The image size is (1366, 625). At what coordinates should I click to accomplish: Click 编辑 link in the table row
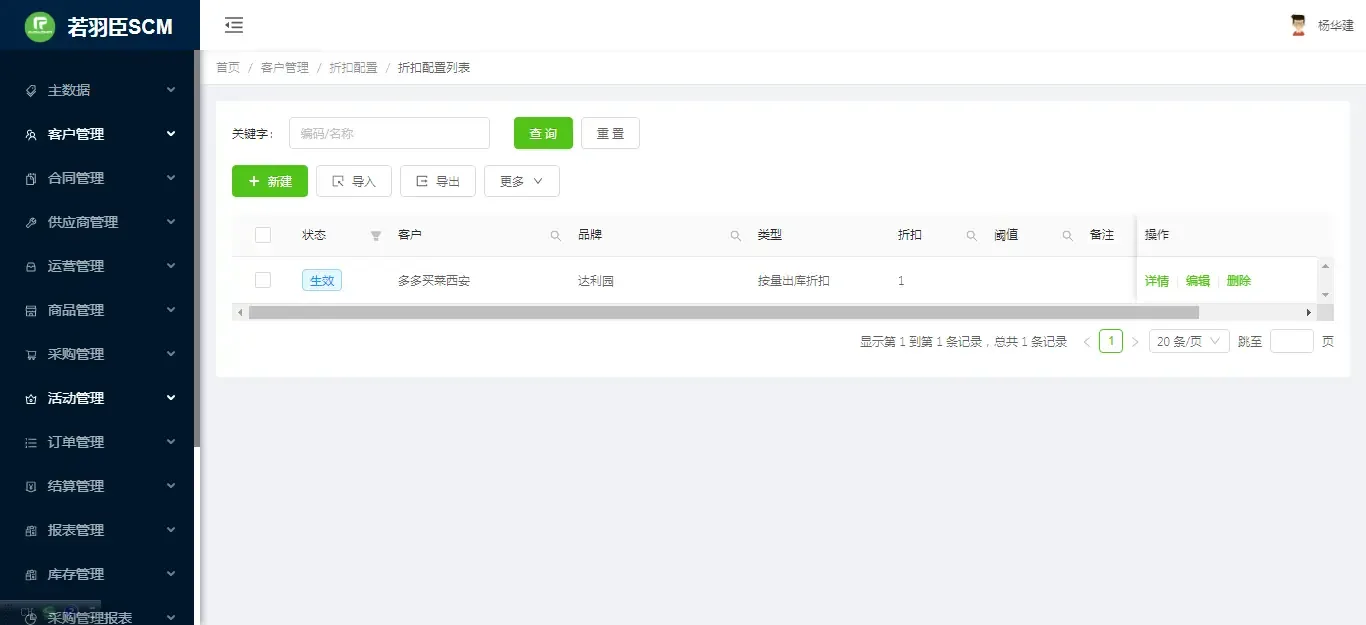click(x=1198, y=281)
